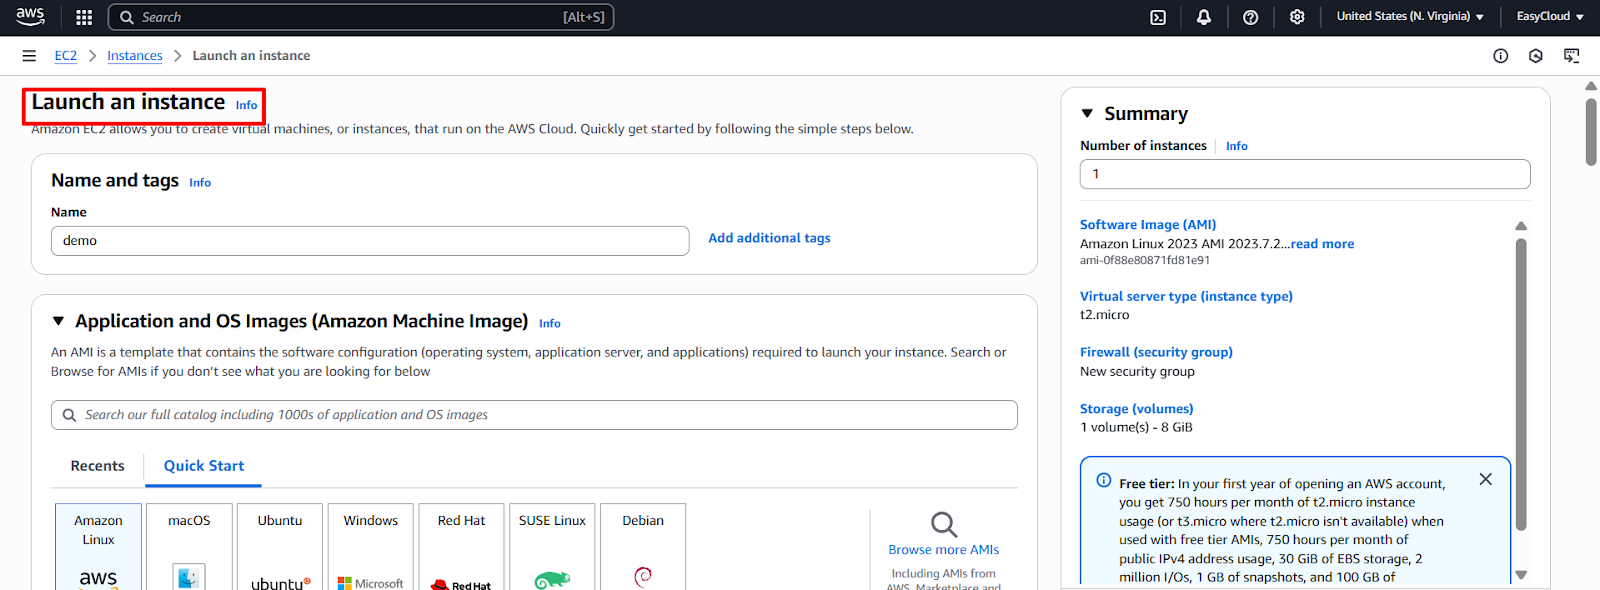Switch to the Quick Start tab
This screenshot has height=590, width=1600.
(x=204, y=466)
